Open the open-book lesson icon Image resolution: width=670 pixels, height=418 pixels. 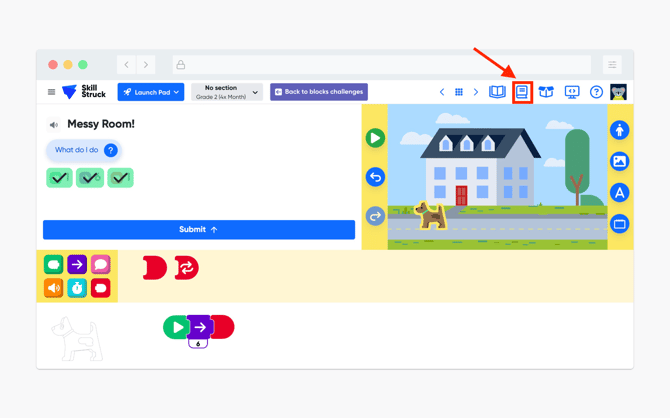[x=497, y=92]
